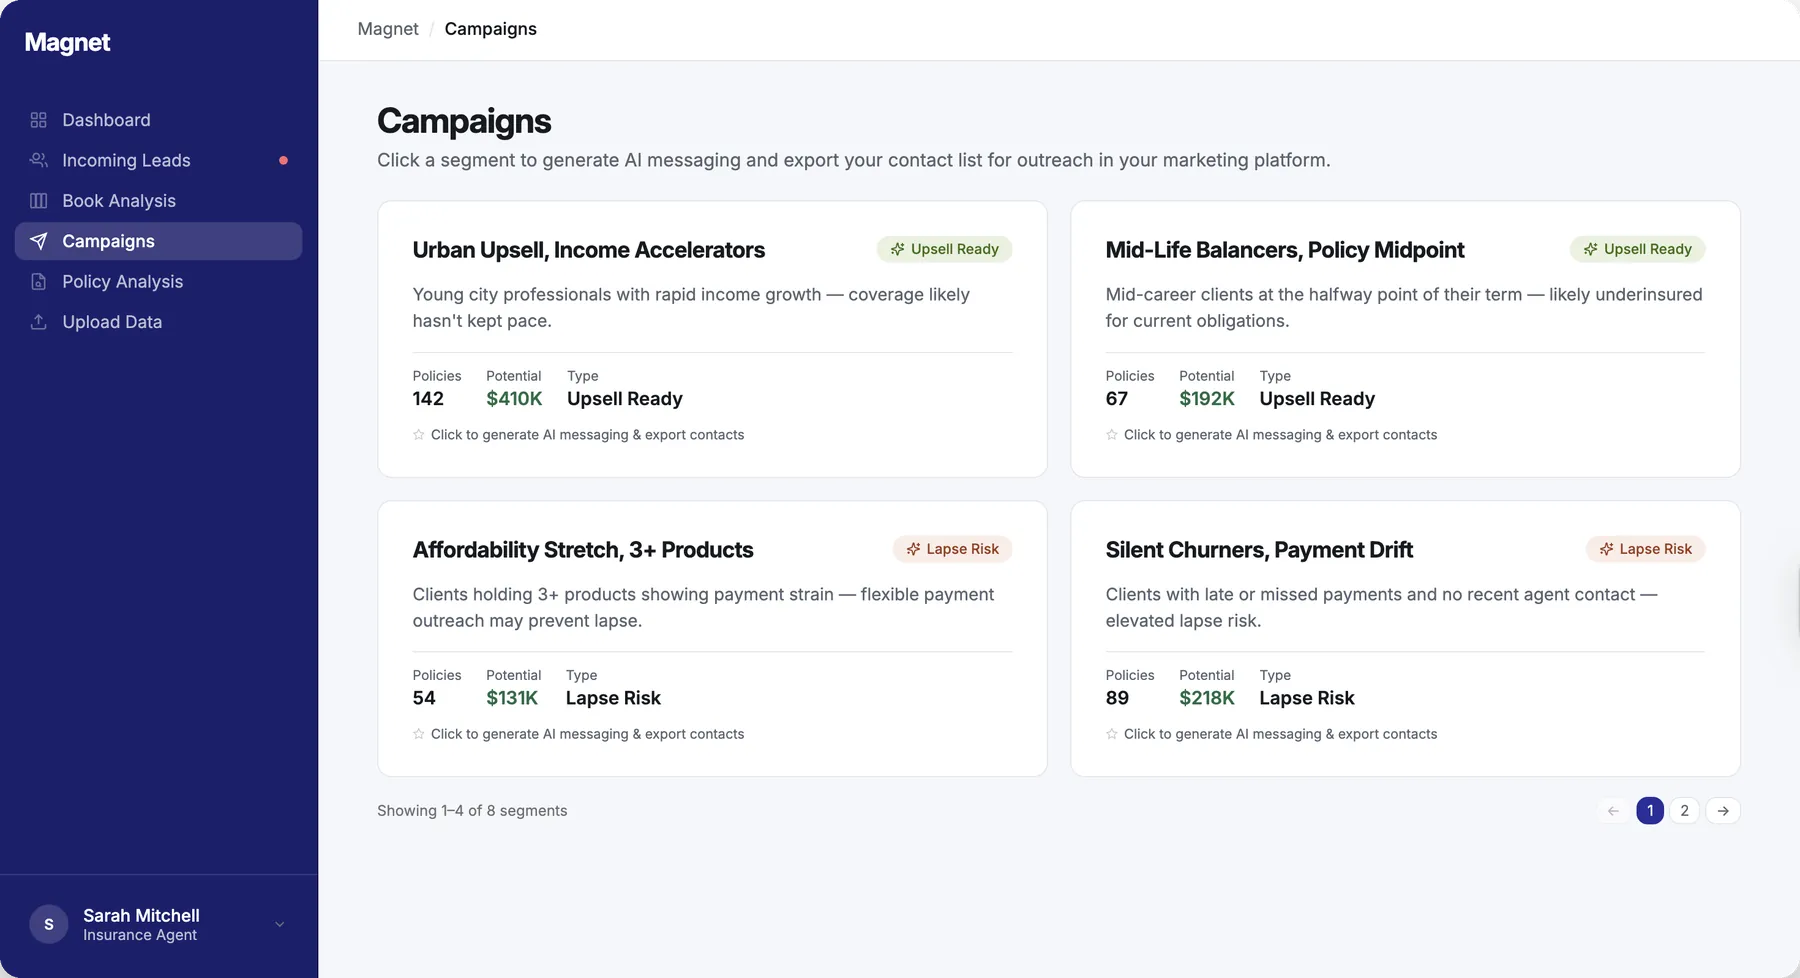Expand the Sarah Mitchell account chevron
The image size is (1800, 978).
pos(280,924)
